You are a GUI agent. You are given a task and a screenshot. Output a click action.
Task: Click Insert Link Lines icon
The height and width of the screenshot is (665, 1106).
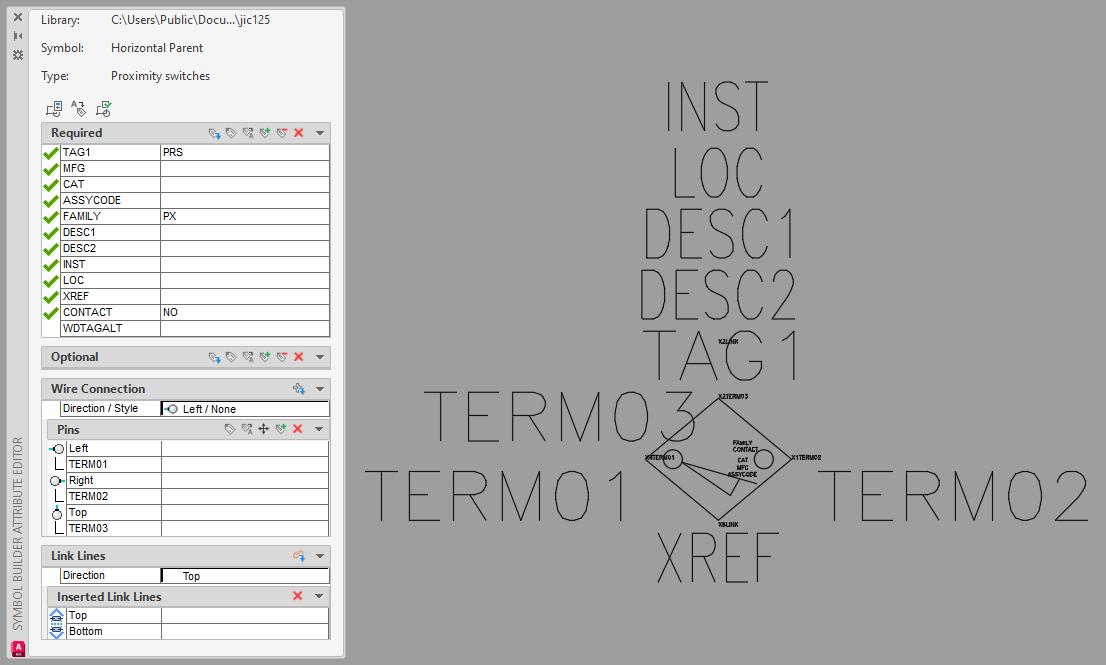pos(298,556)
